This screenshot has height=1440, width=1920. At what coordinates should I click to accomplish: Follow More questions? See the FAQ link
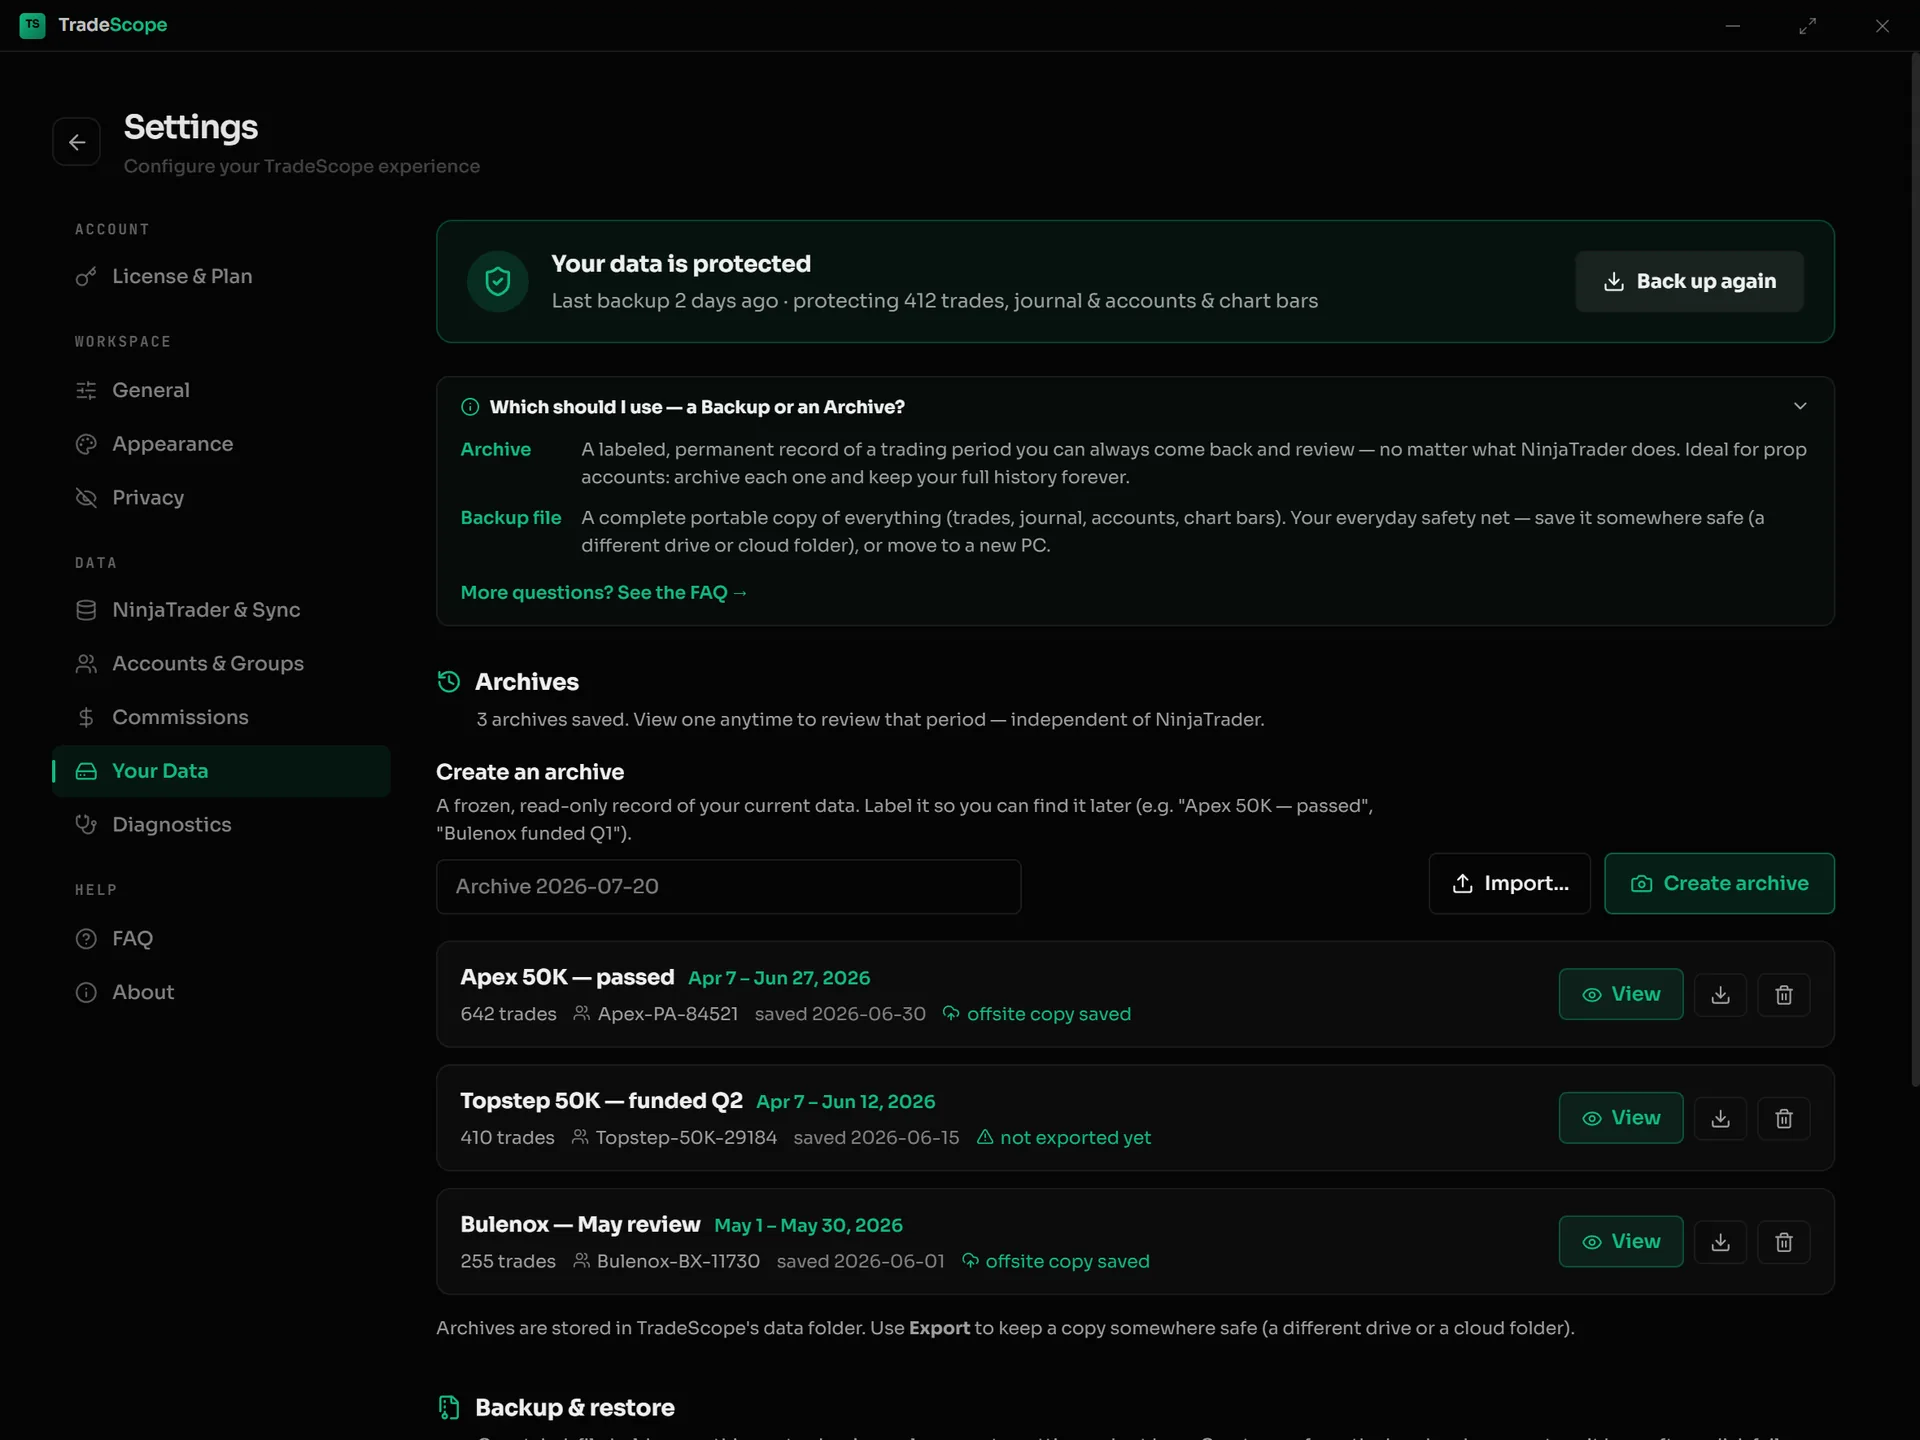tap(604, 593)
